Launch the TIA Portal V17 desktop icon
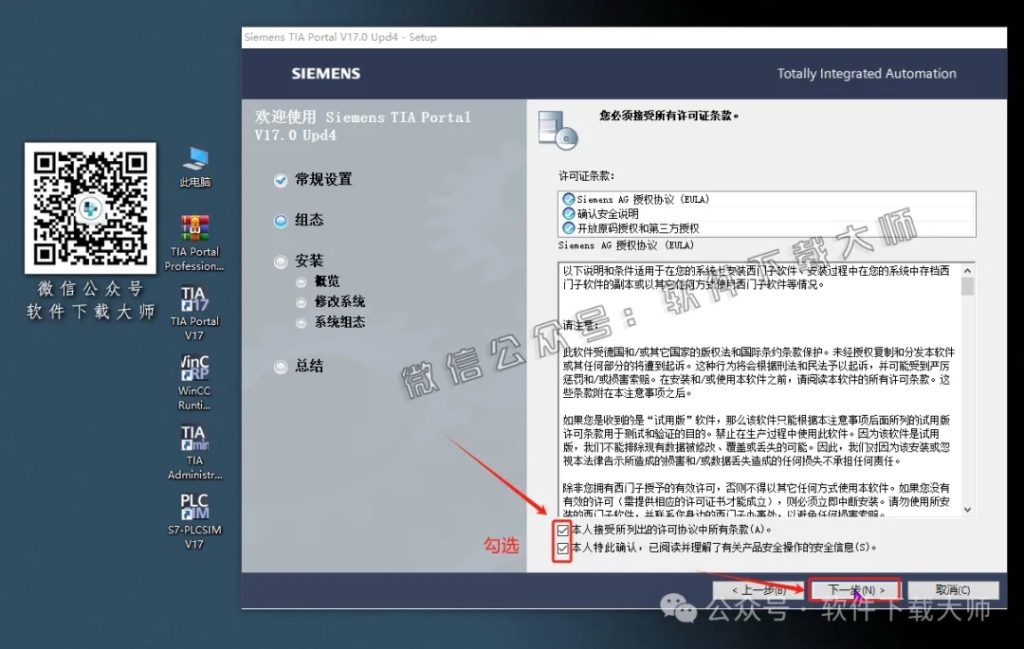This screenshot has width=1024, height=649. click(x=193, y=298)
